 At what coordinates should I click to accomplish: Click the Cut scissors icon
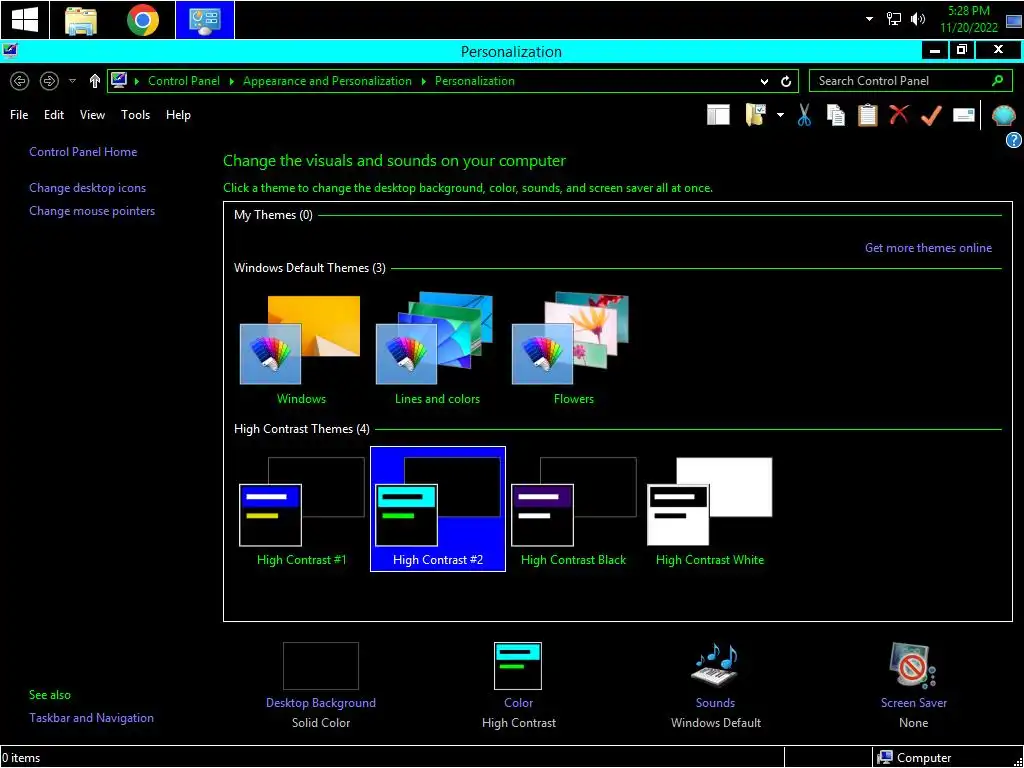click(804, 116)
